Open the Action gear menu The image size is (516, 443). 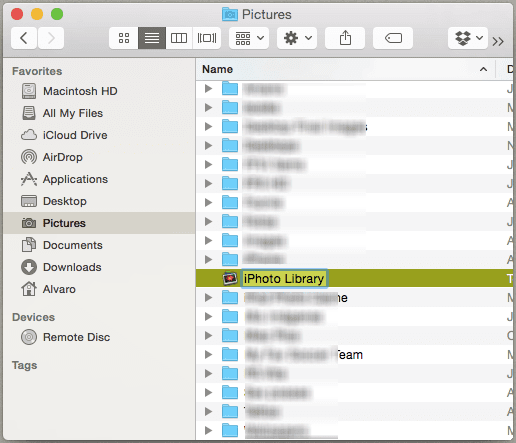point(297,38)
